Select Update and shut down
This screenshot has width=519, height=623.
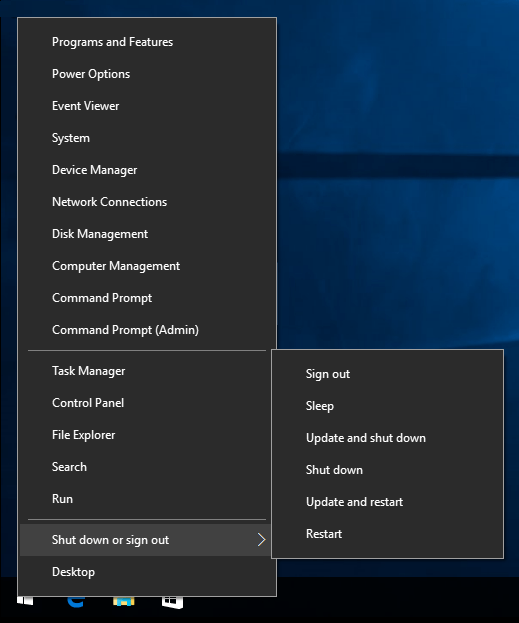[x=387, y=438]
